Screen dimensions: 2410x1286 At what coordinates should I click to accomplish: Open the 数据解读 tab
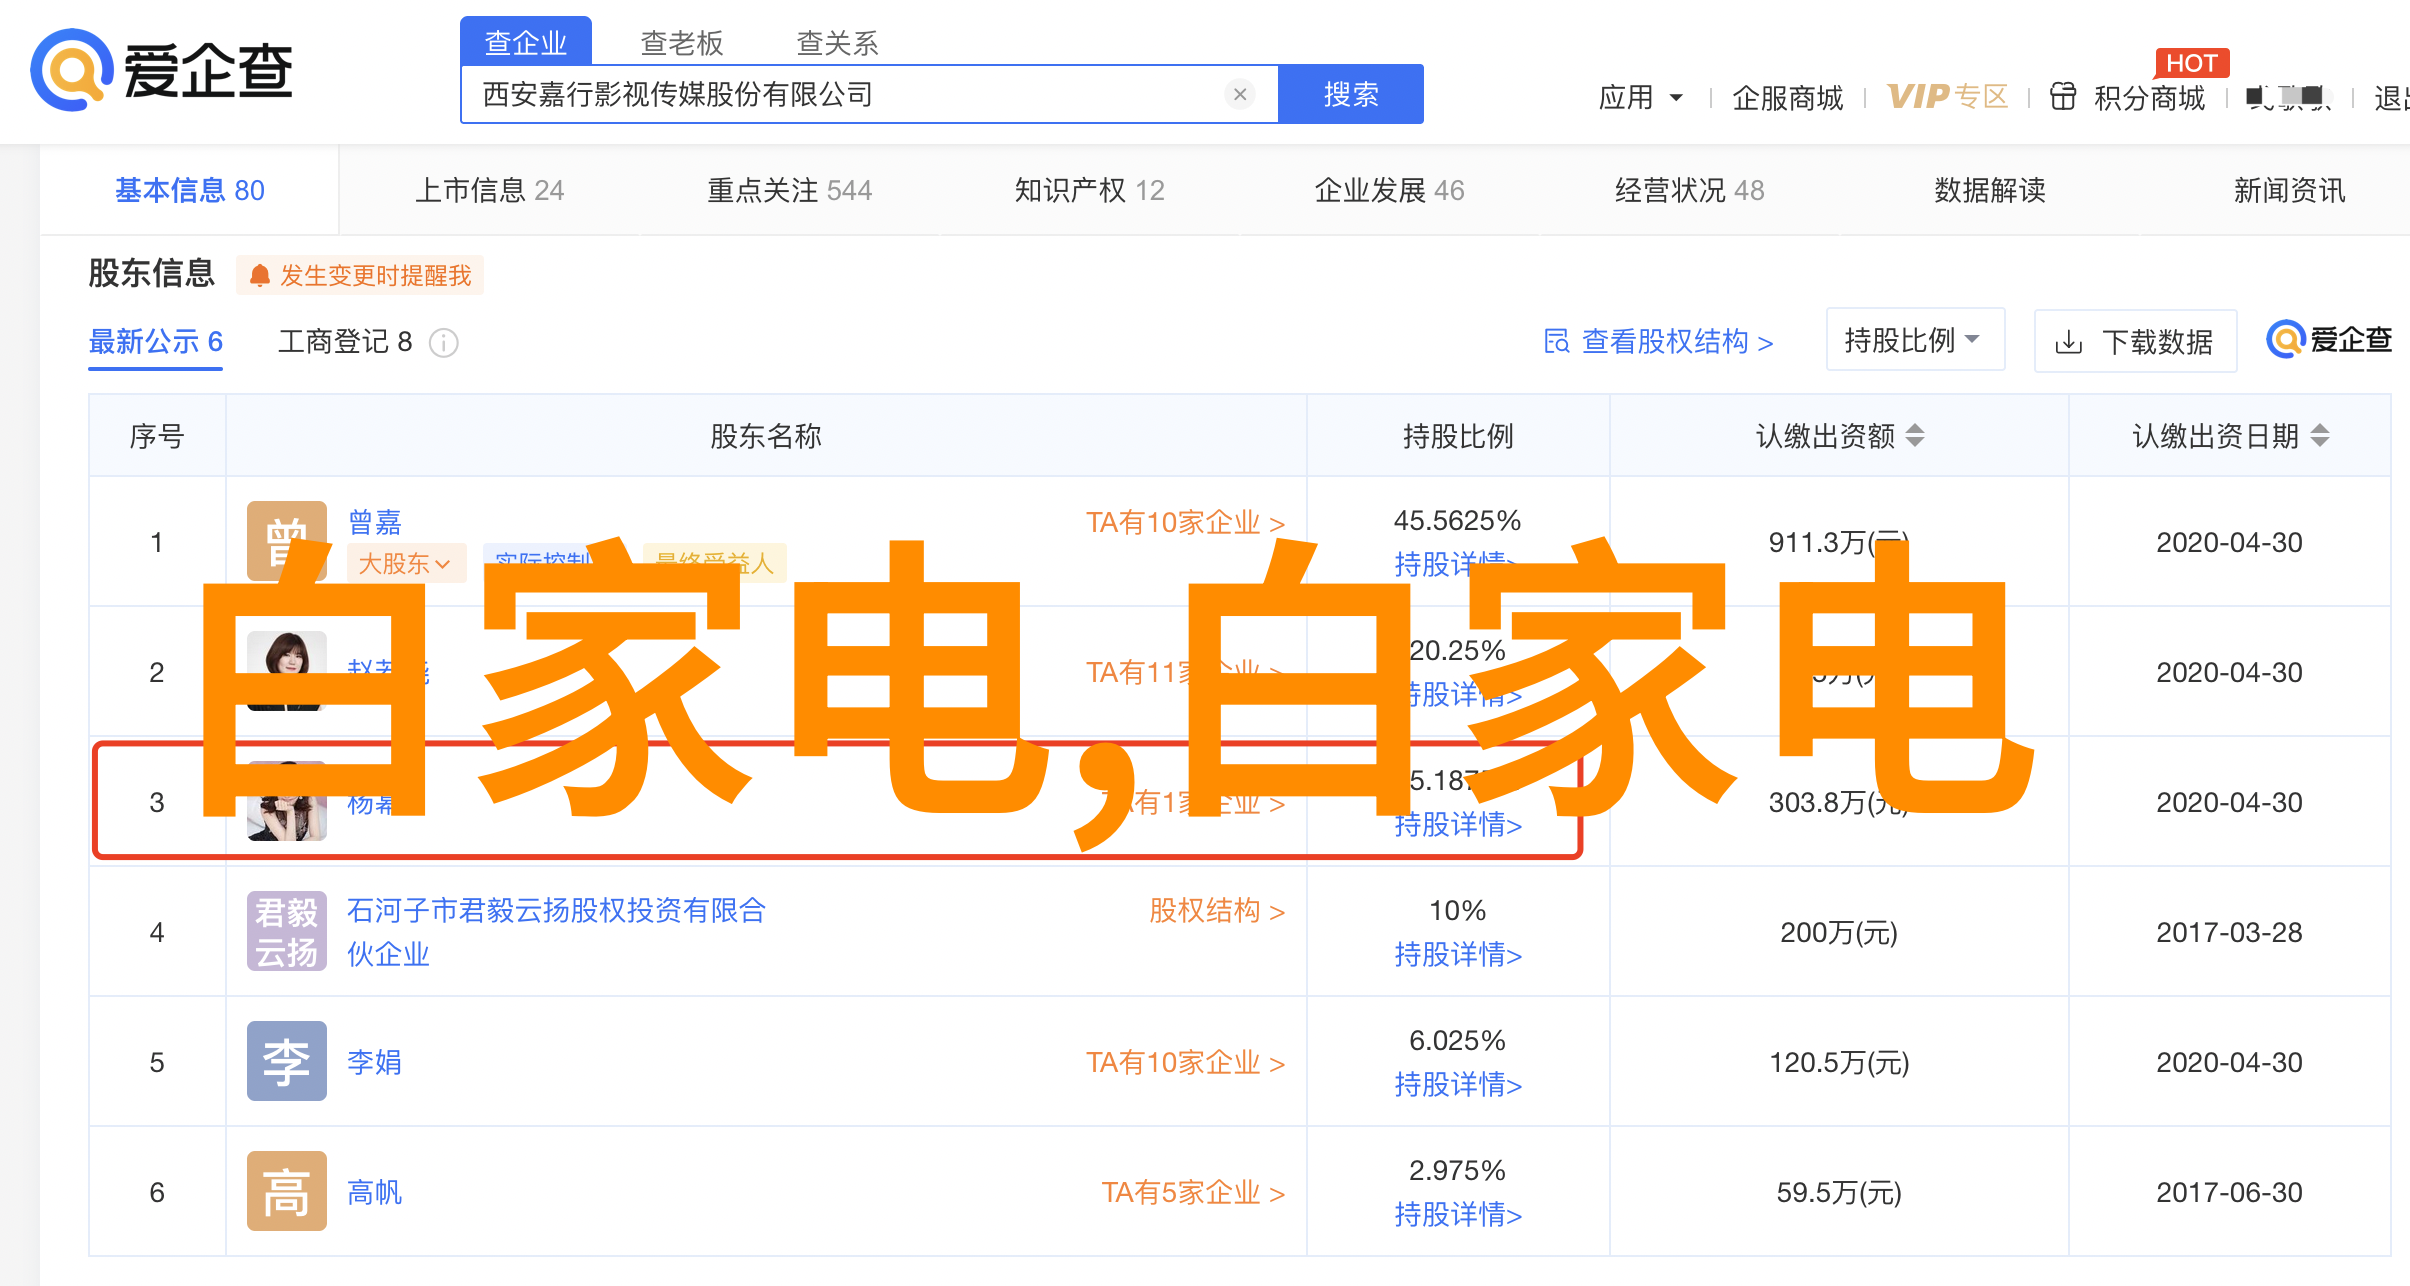(1990, 190)
